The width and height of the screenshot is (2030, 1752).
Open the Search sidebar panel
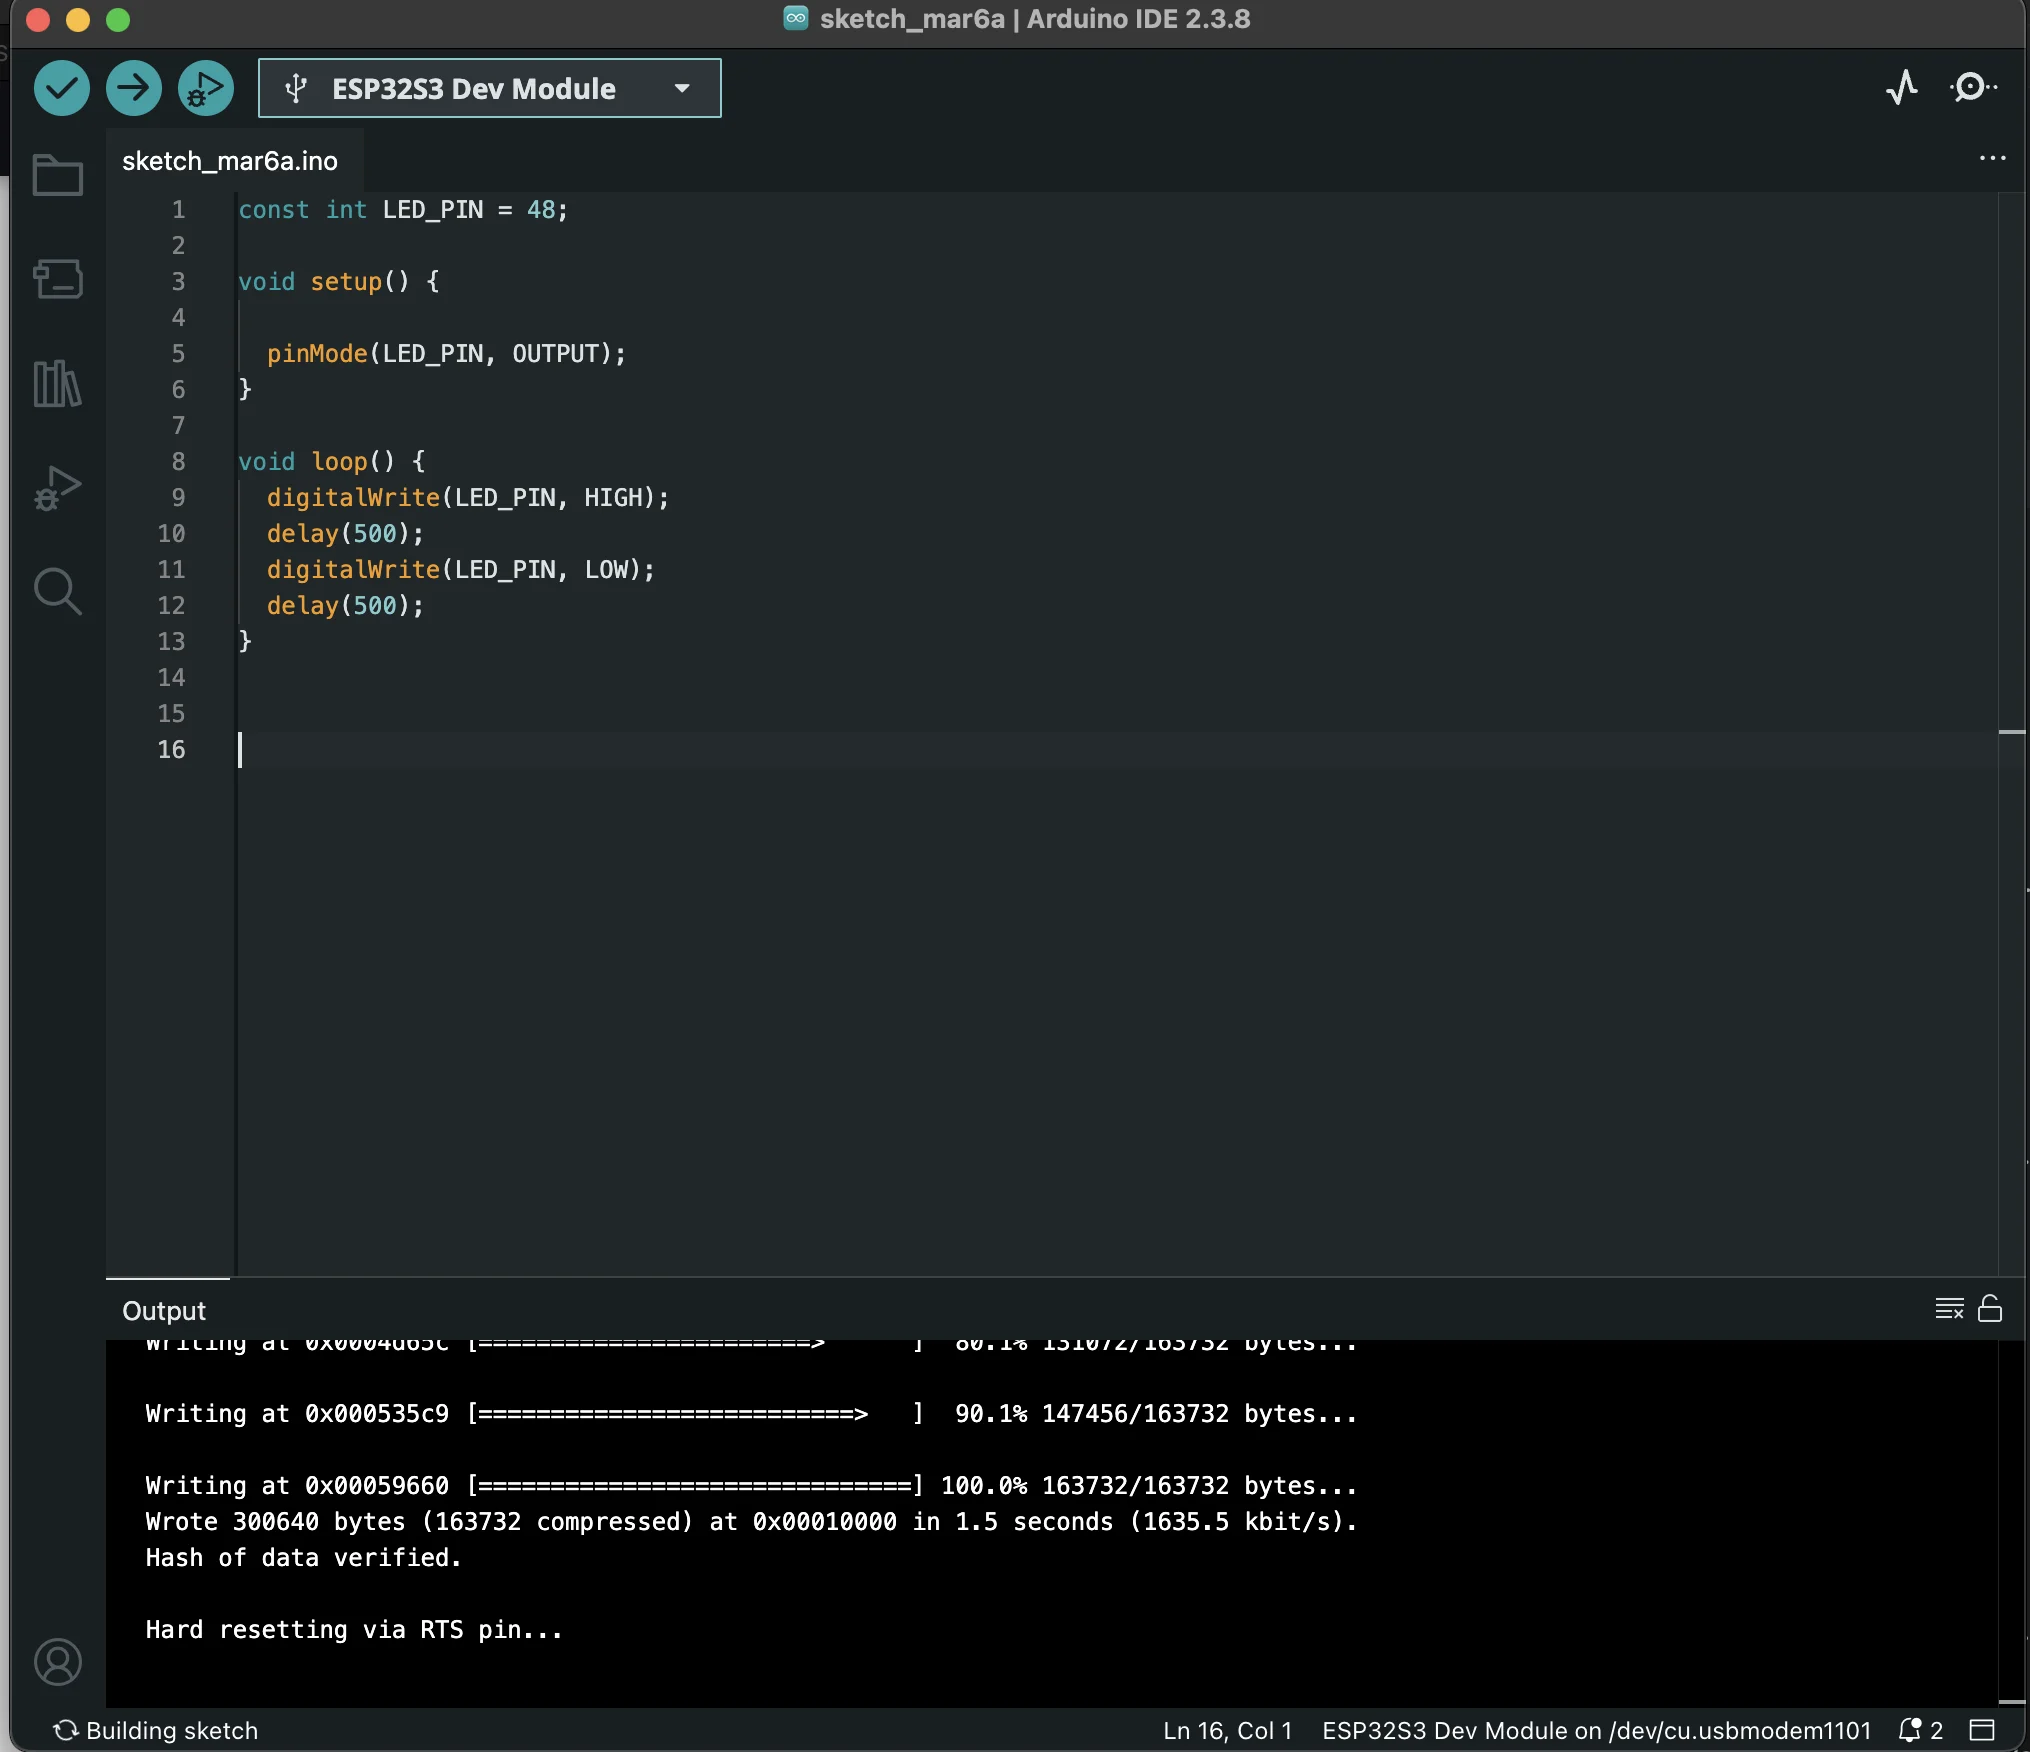pos(57,591)
